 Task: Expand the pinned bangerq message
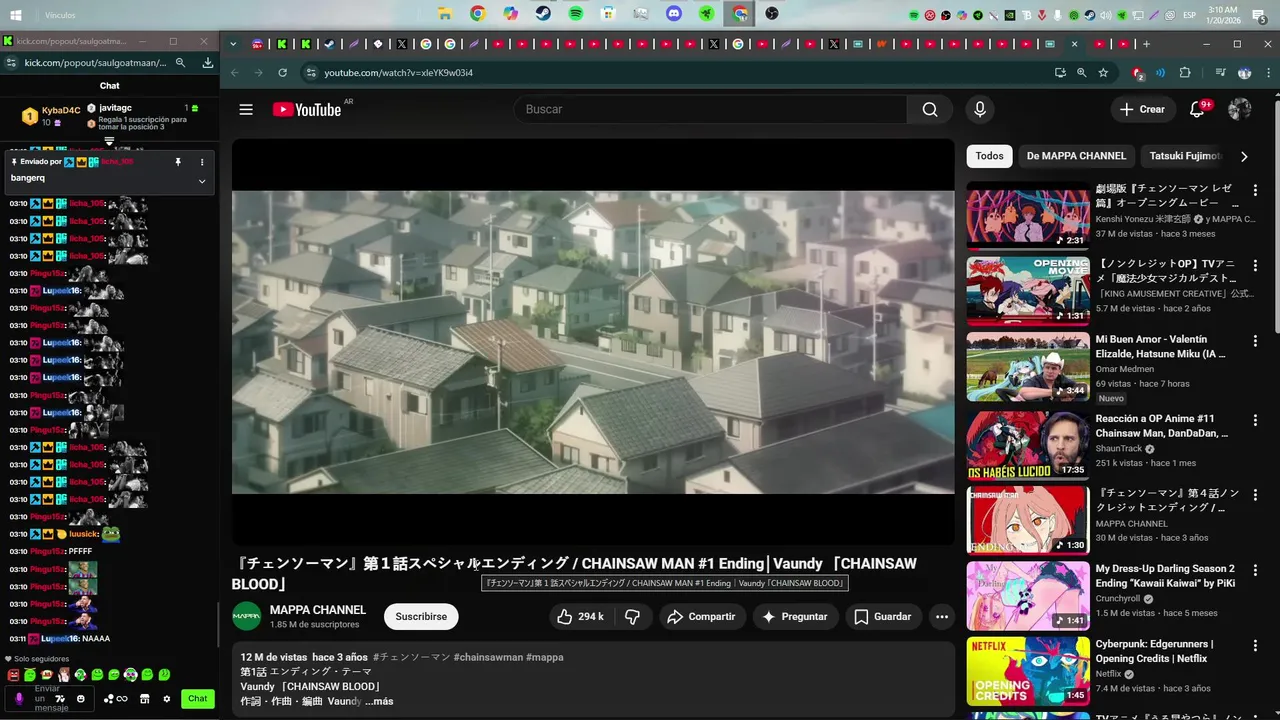(x=202, y=181)
